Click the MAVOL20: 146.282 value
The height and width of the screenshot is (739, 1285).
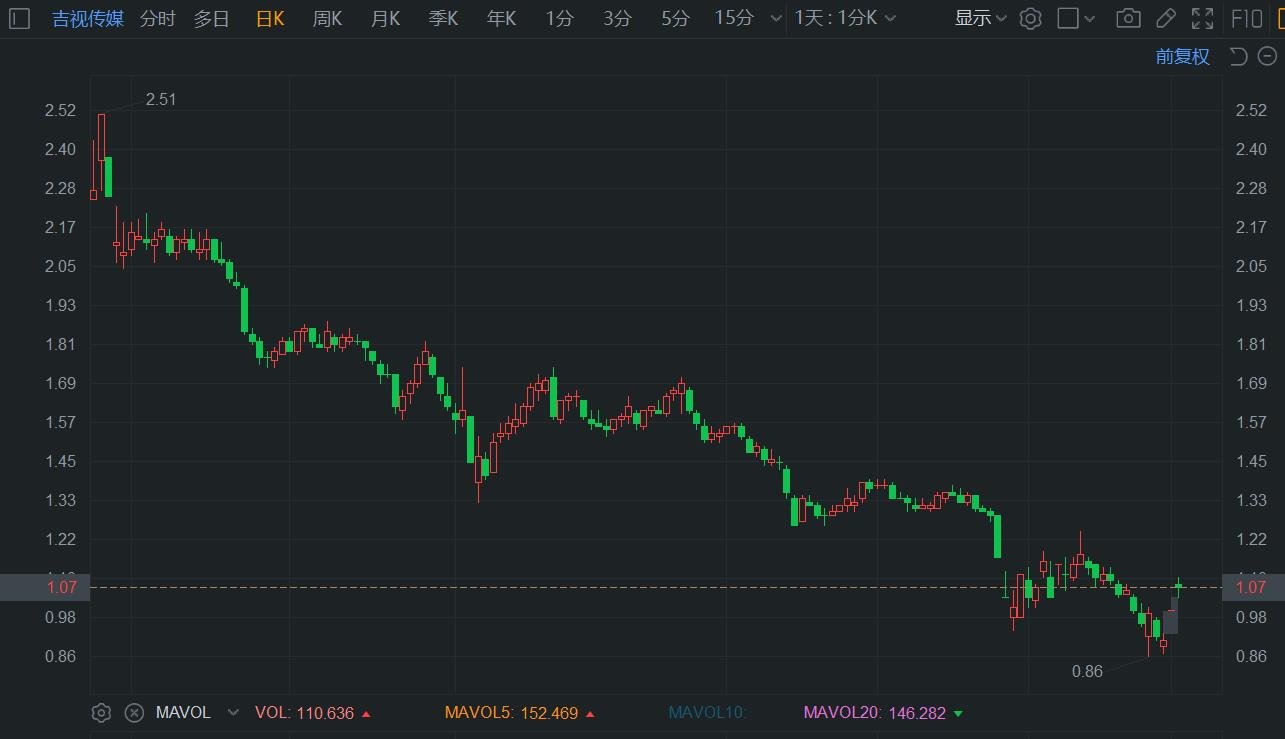[x=883, y=713]
